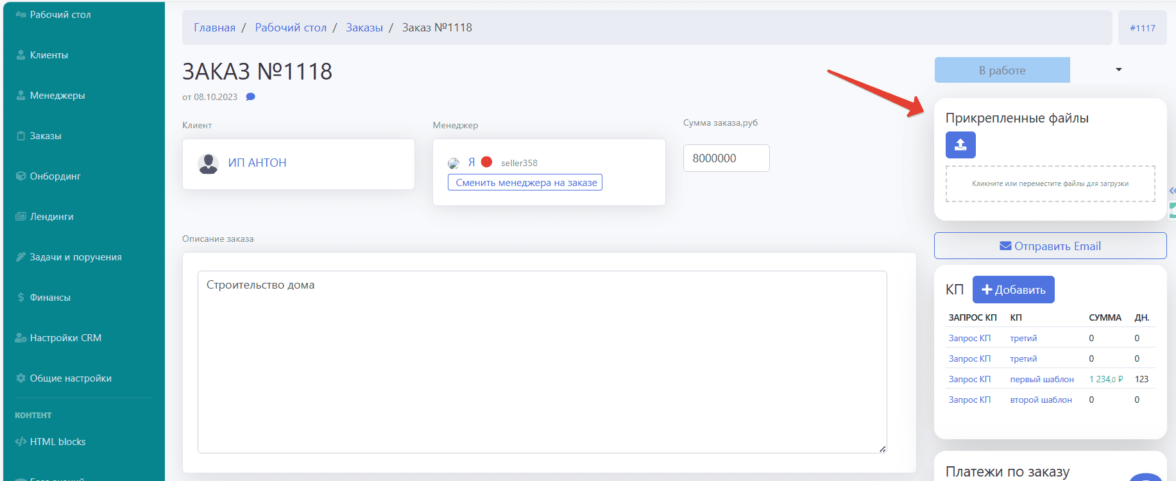Open Онбординг in the sidebar
Screen dimensions: 1176x481
55,176
